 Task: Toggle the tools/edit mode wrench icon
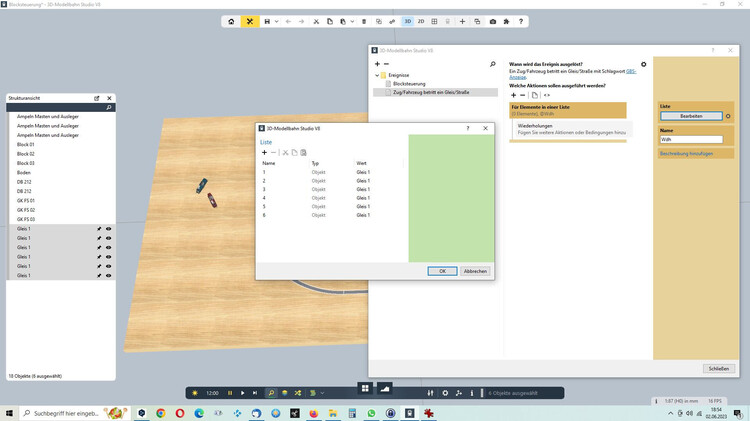coord(250,20)
